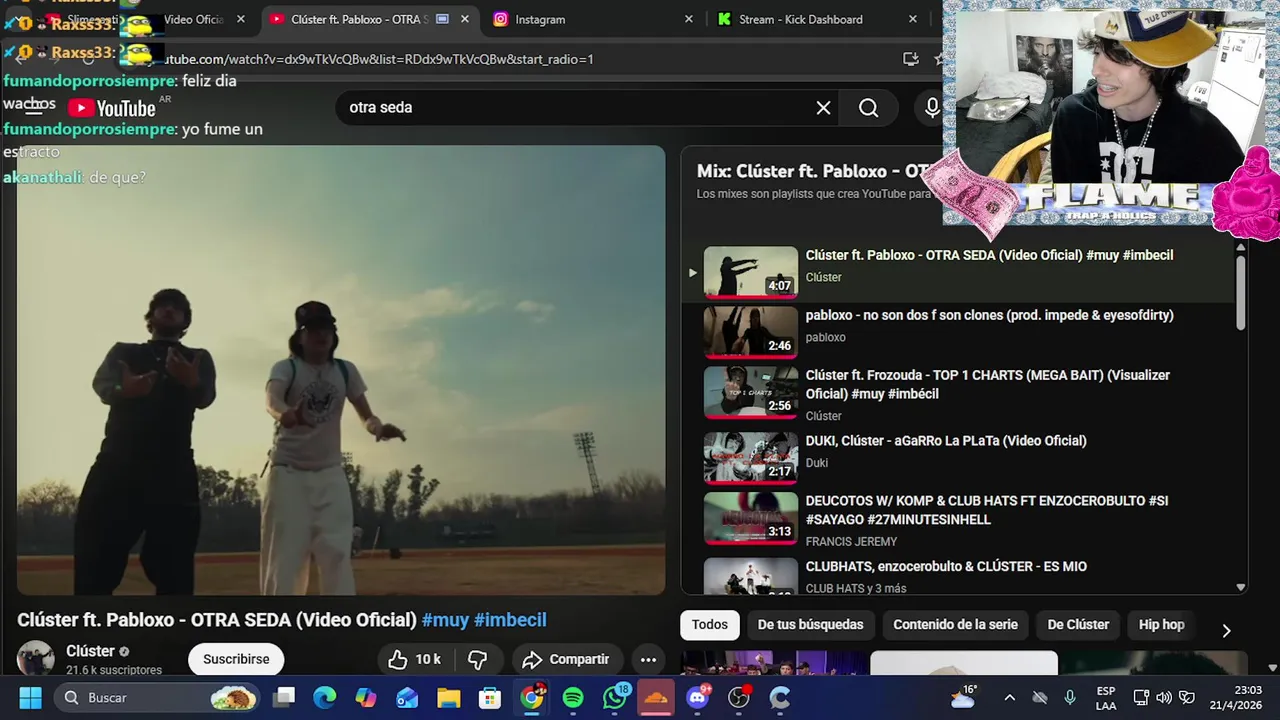Clear the search box with the X

[823, 108]
